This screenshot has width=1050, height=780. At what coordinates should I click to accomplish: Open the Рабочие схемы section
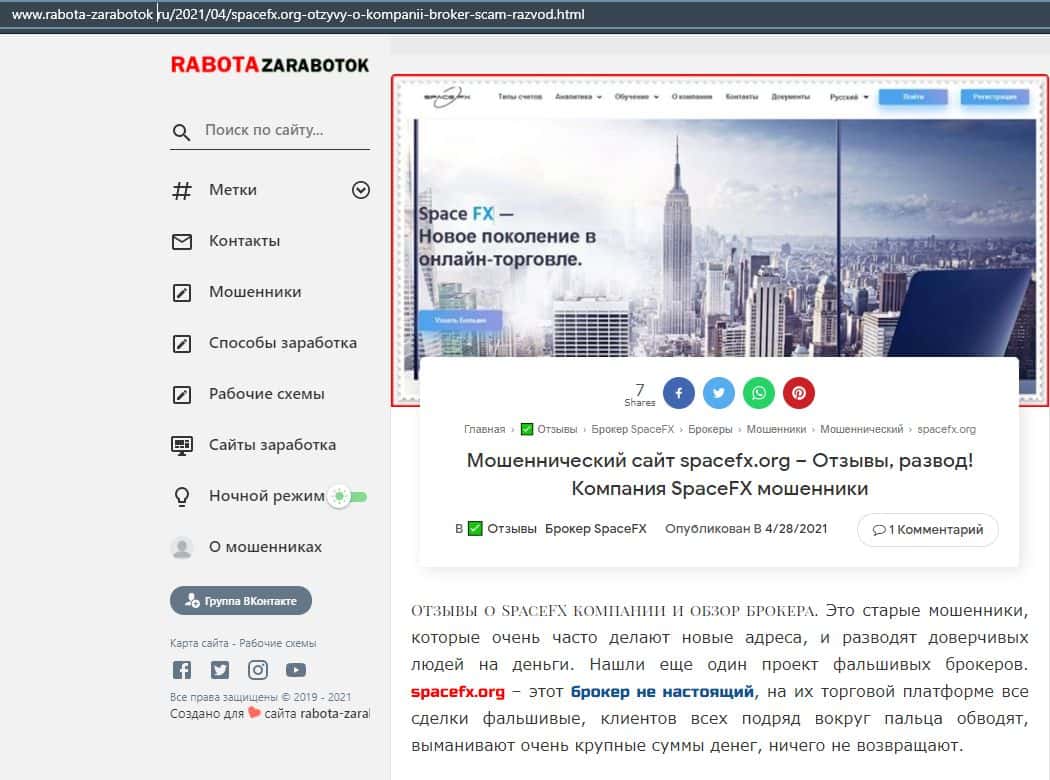tap(267, 394)
